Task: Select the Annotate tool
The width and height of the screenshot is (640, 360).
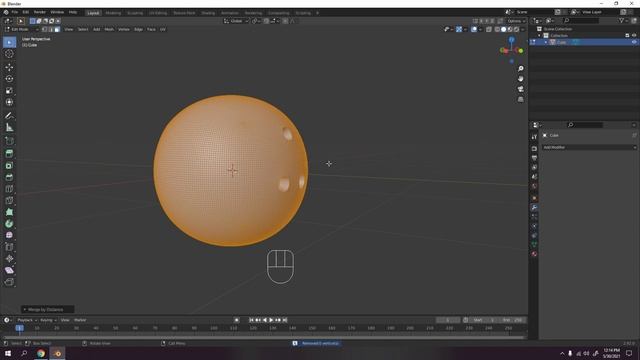Action: (9, 116)
